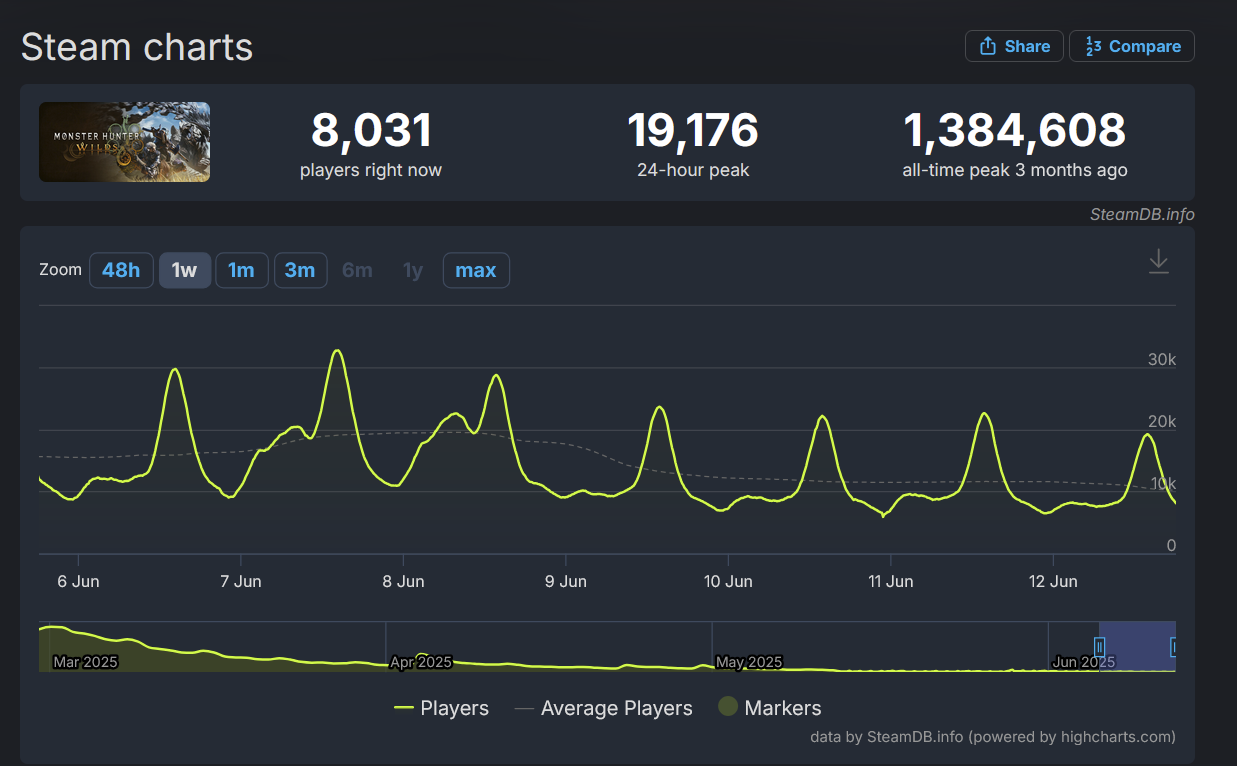Screen dimensions: 1237x766
Task: Switch zoom to 1m
Action: click(x=241, y=270)
